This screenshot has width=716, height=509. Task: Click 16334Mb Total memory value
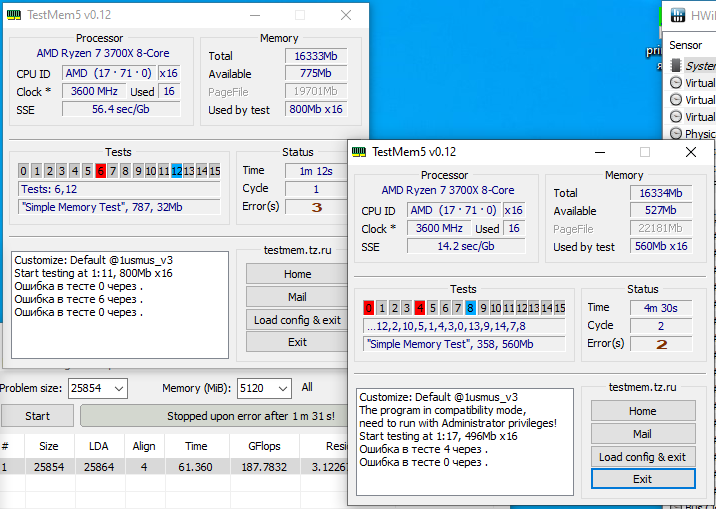[x=661, y=193]
